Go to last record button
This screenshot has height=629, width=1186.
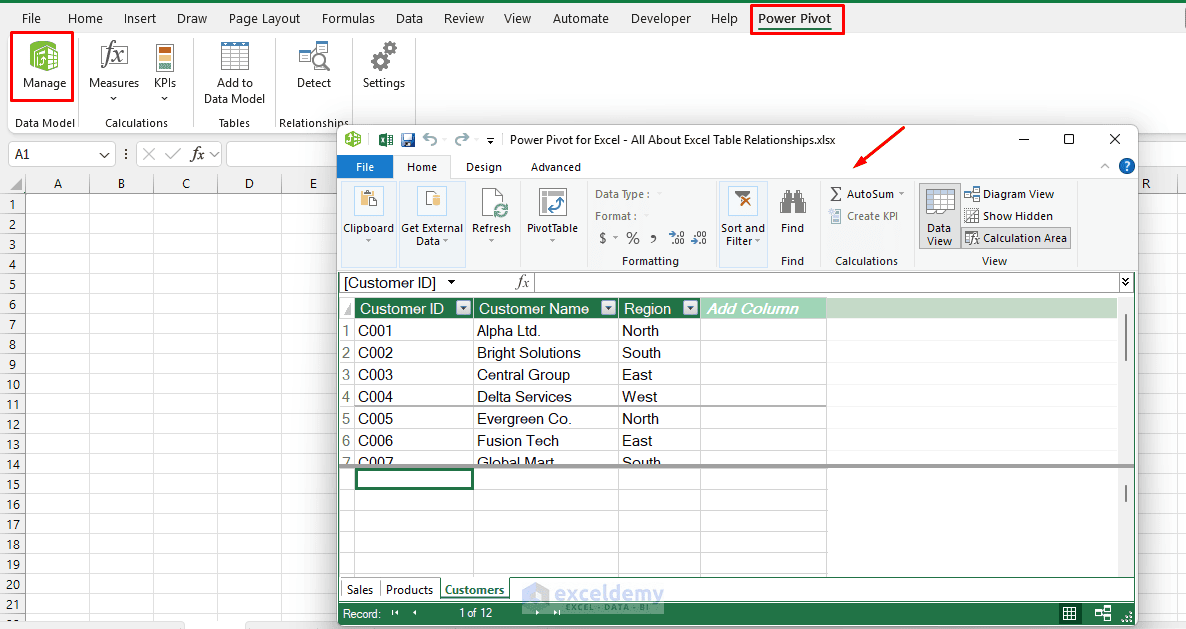557,613
